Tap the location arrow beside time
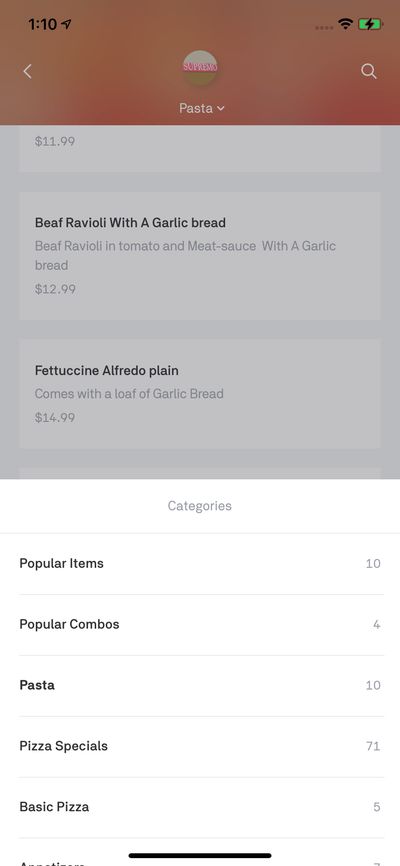The width and height of the screenshot is (400, 866). [x=67, y=24]
